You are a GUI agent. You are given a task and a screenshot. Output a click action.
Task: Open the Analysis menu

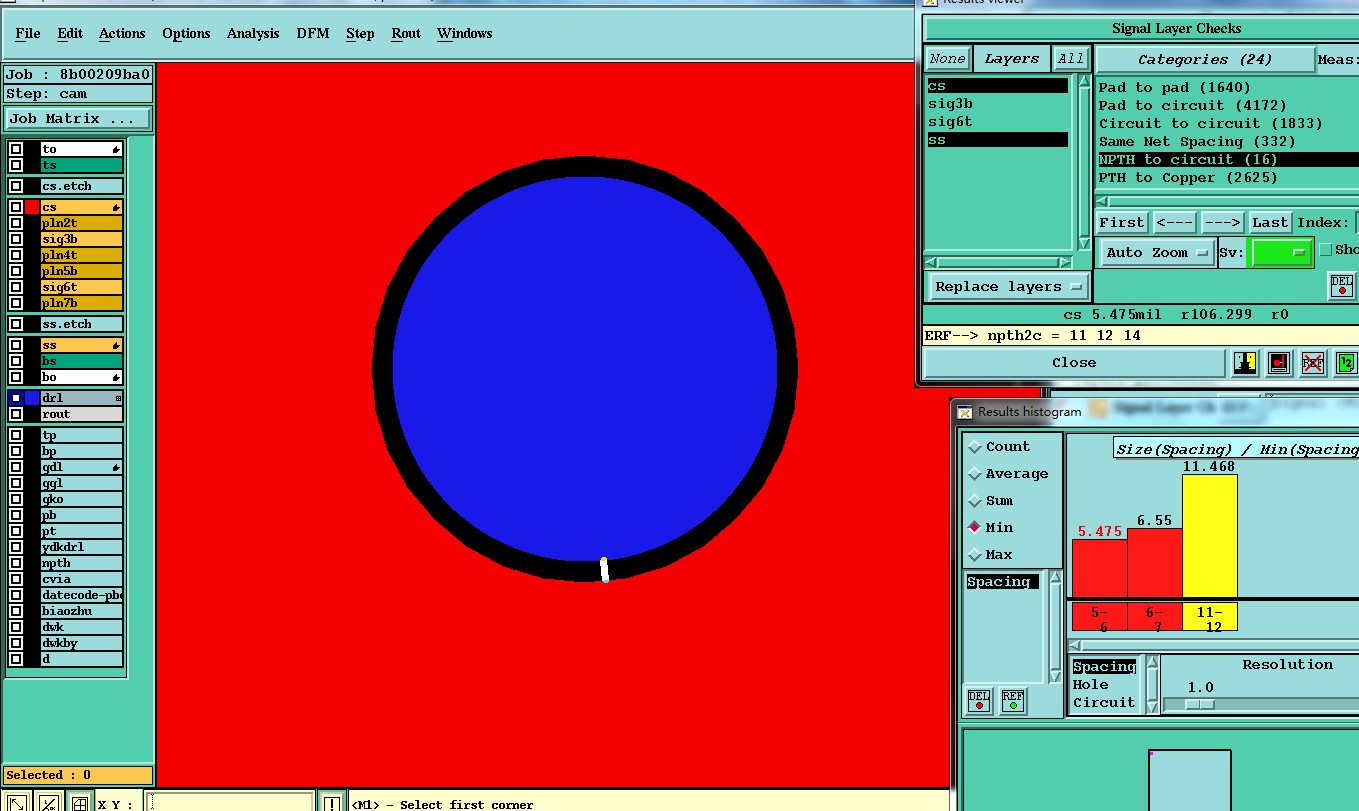click(x=253, y=33)
